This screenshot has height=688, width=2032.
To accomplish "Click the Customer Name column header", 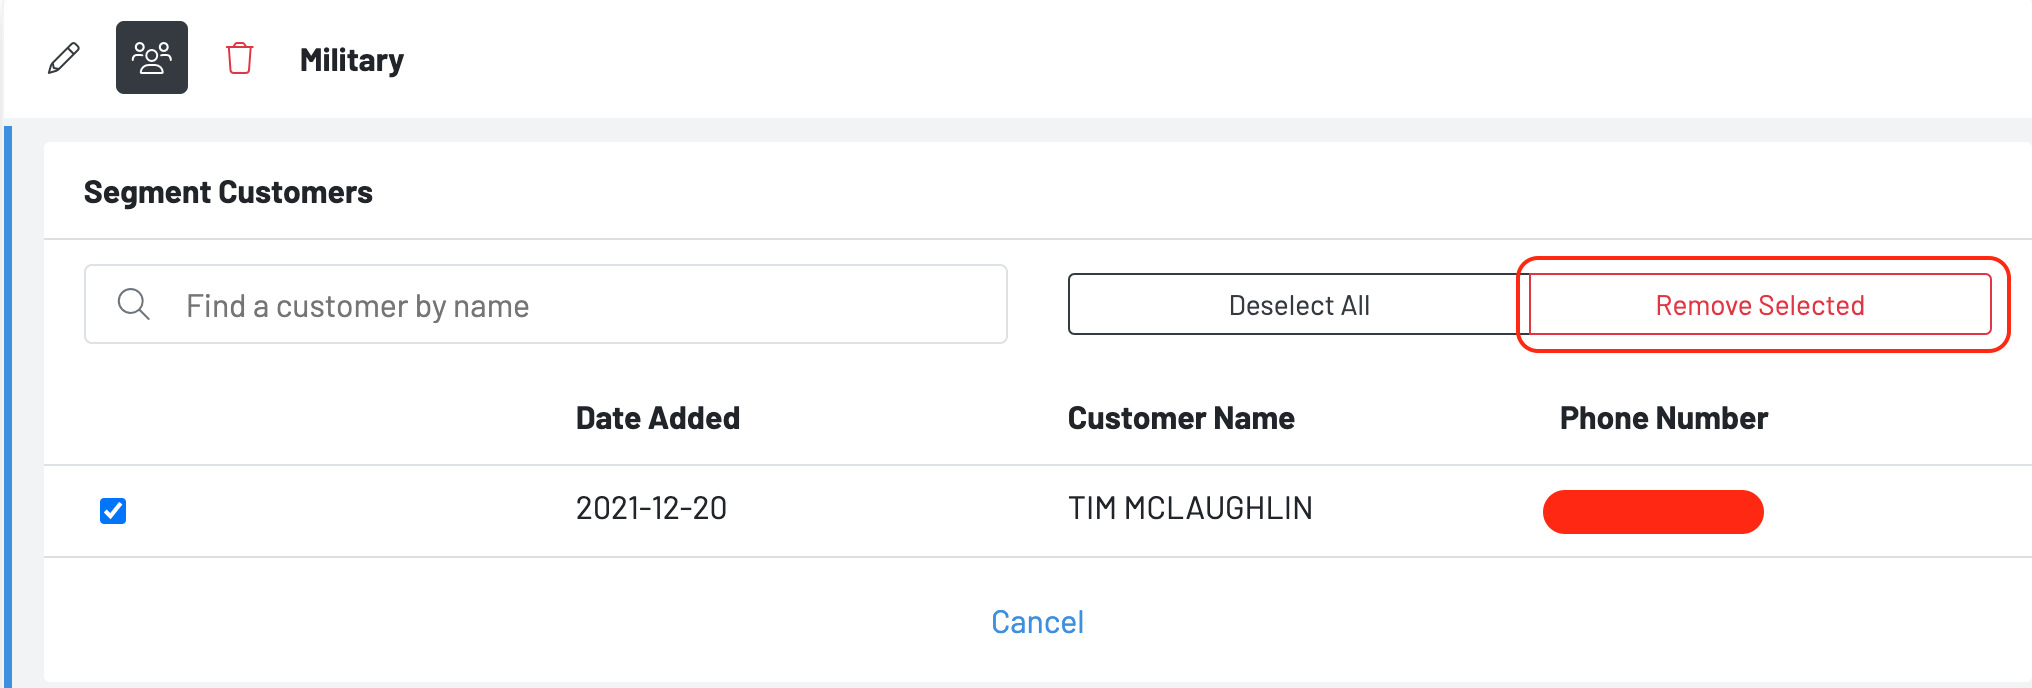I will (1180, 418).
